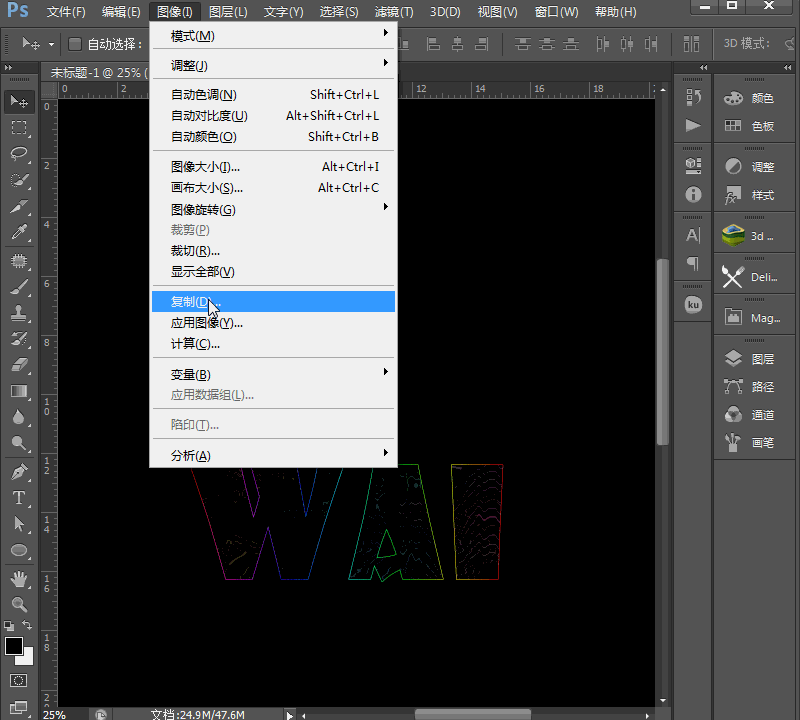This screenshot has height=720, width=800.
Task: Select the Lasso tool
Action: [x=19, y=154]
